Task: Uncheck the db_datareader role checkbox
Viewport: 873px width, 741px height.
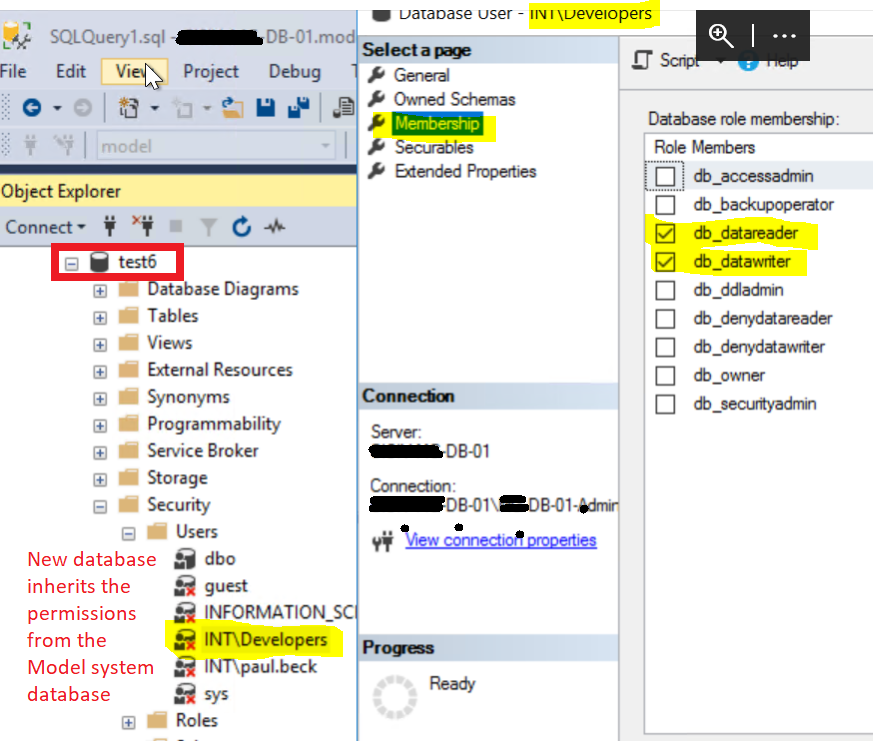Action: tap(665, 234)
